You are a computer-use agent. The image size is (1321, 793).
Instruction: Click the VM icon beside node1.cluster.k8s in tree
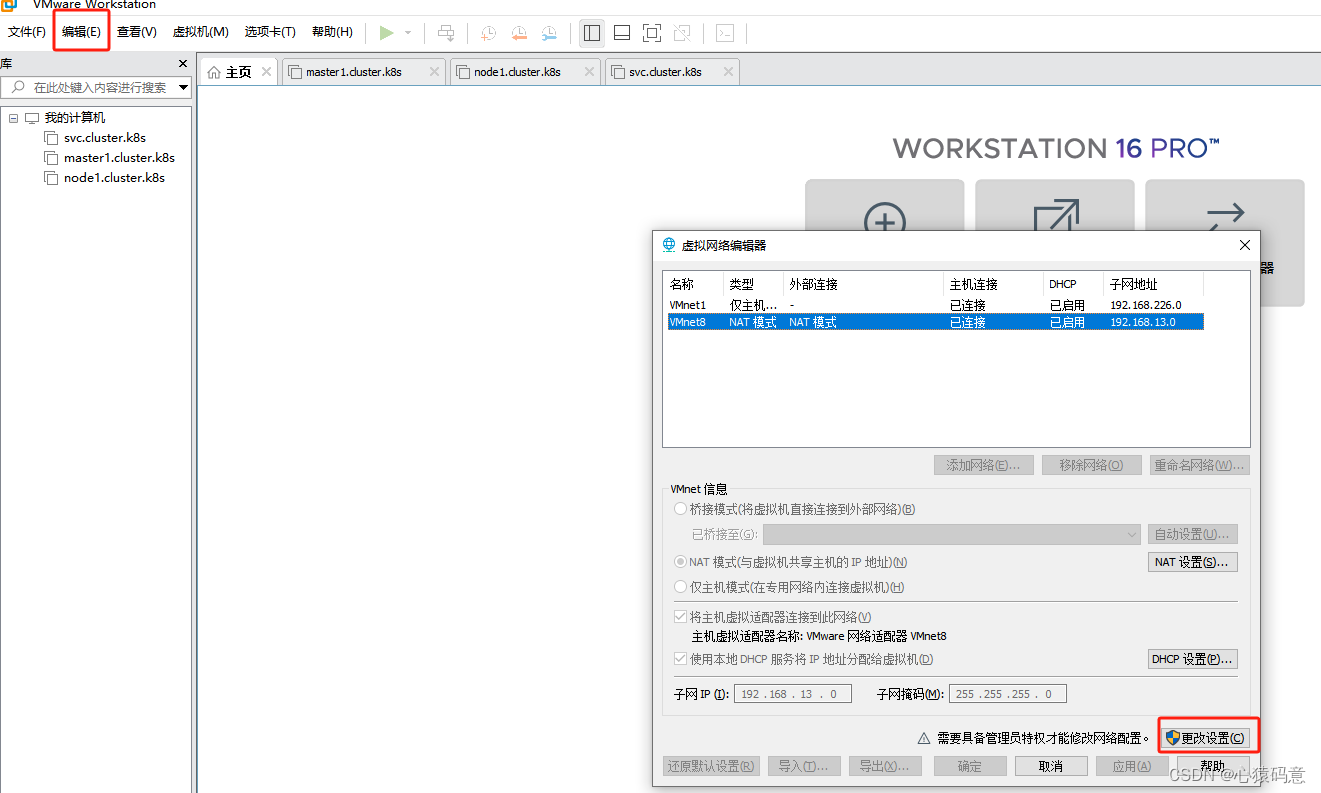[52, 178]
